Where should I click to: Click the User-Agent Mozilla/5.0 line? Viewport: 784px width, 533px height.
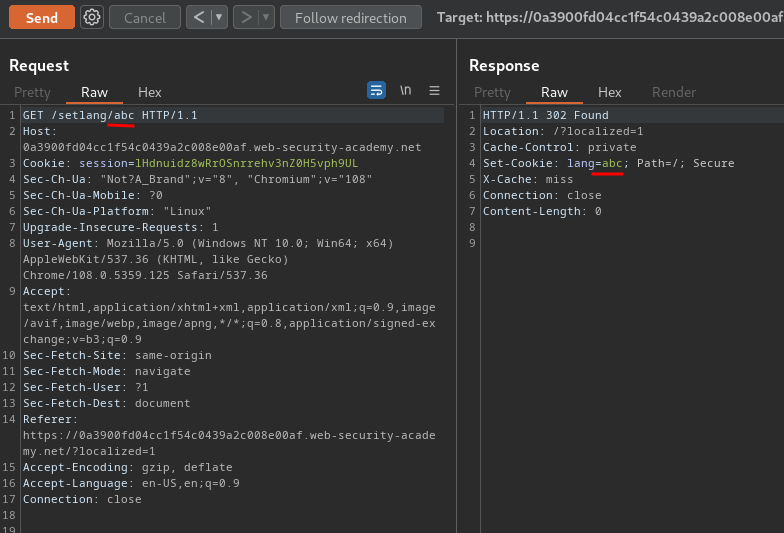(208, 244)
